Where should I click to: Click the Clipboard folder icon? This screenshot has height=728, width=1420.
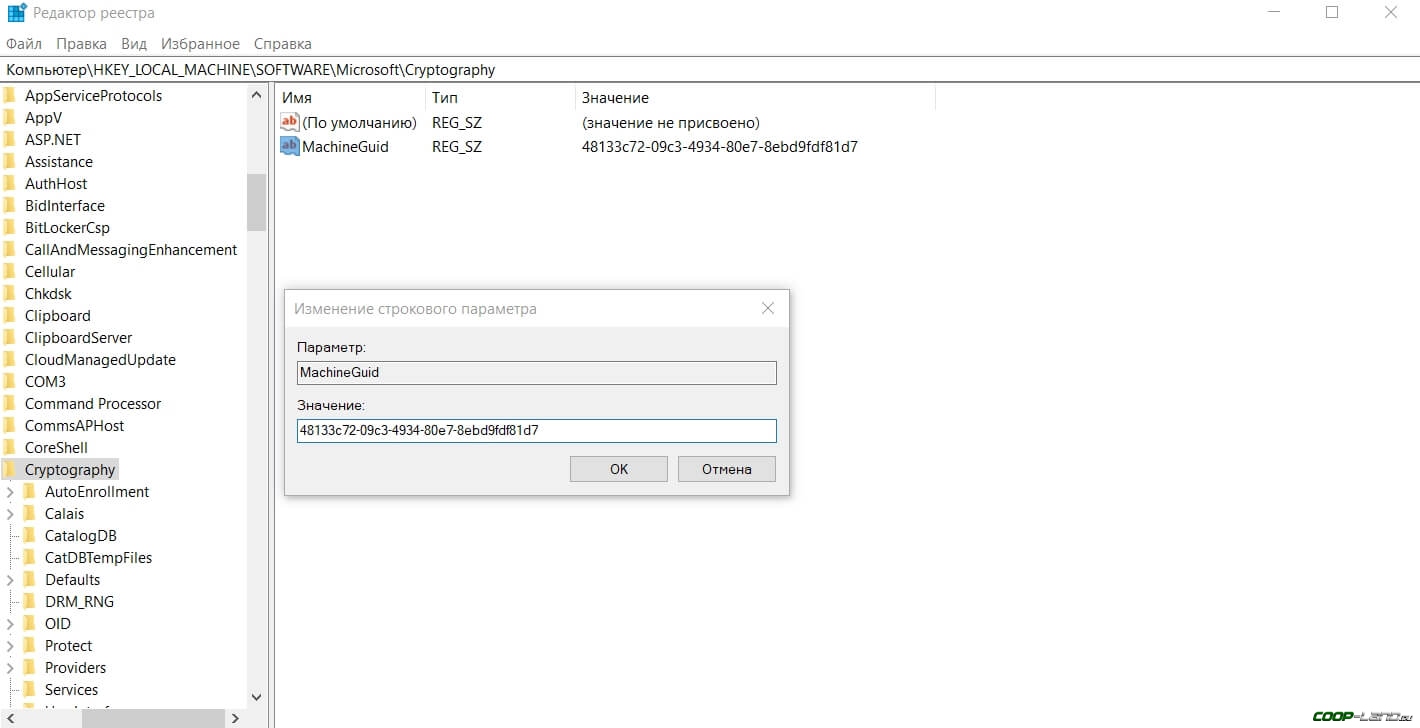click(x=10, y=316)
